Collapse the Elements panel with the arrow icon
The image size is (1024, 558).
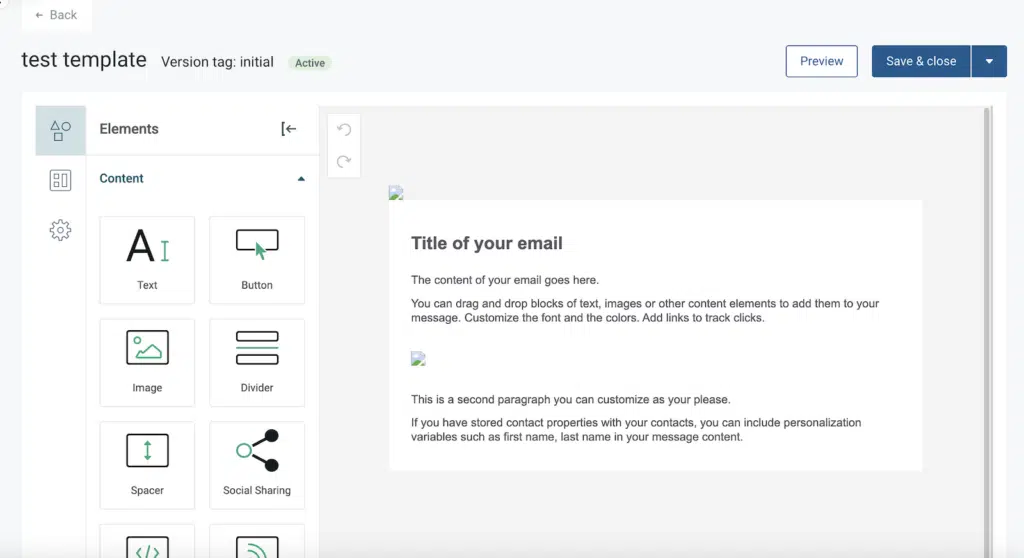[289, 129]
